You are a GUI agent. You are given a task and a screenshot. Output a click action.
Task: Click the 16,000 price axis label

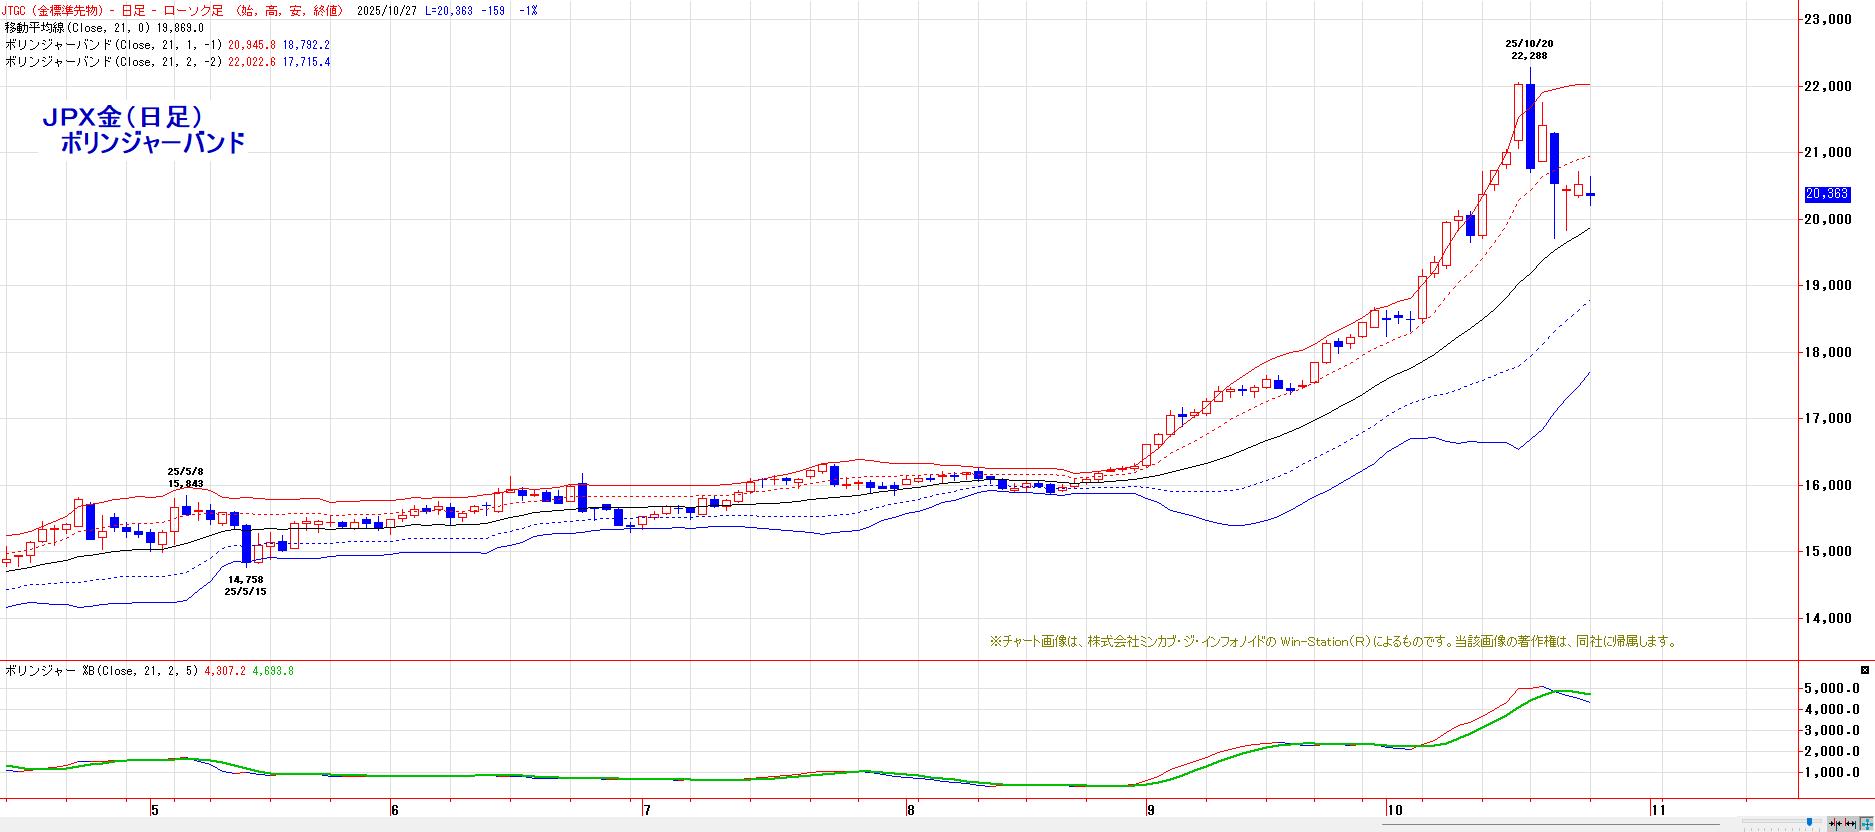[x=1829, y=486]
